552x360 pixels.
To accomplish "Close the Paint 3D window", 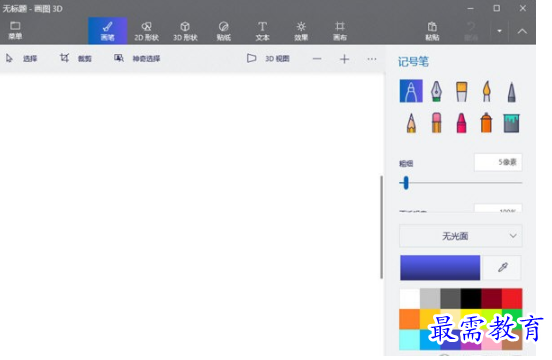I will click(x=523, y=8).
